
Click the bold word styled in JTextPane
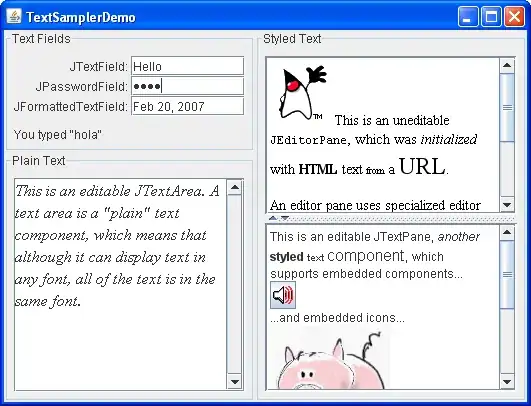point(286,257)
